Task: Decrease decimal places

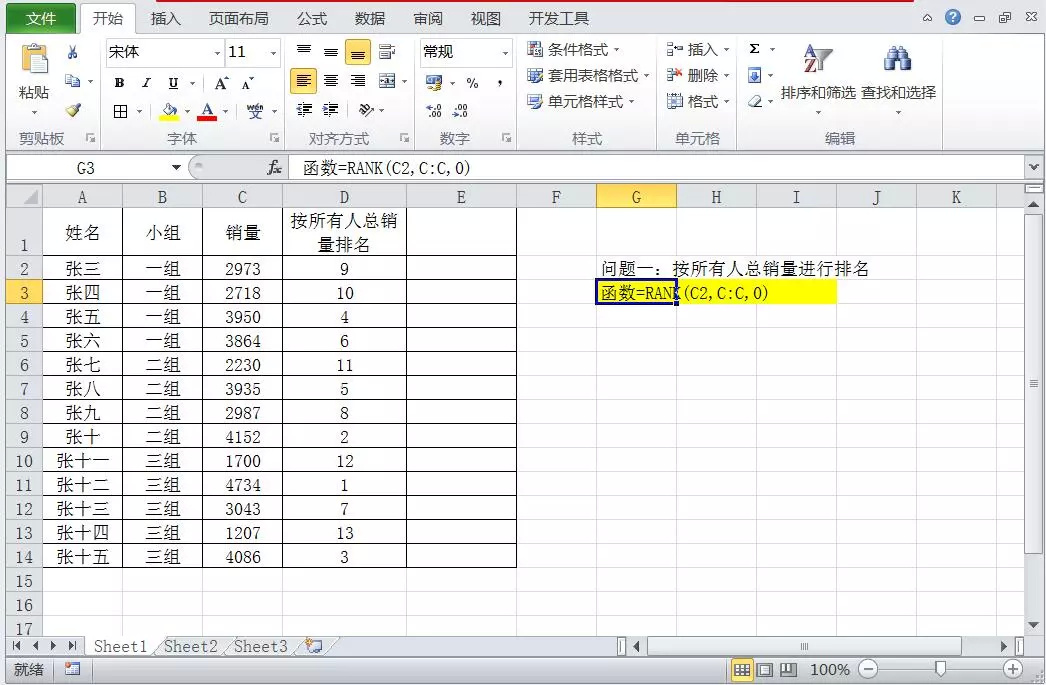Action: point(460,110)
